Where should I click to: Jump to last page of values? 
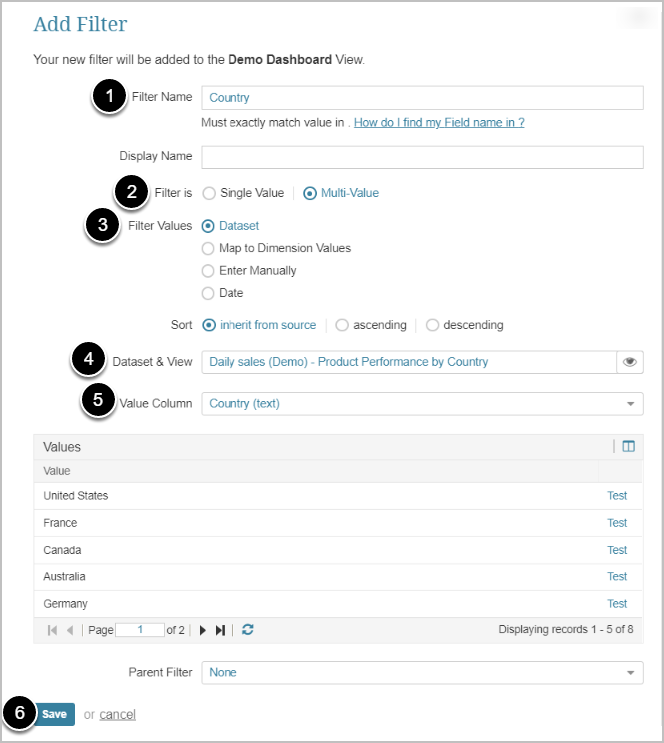[x=221, y=630]
